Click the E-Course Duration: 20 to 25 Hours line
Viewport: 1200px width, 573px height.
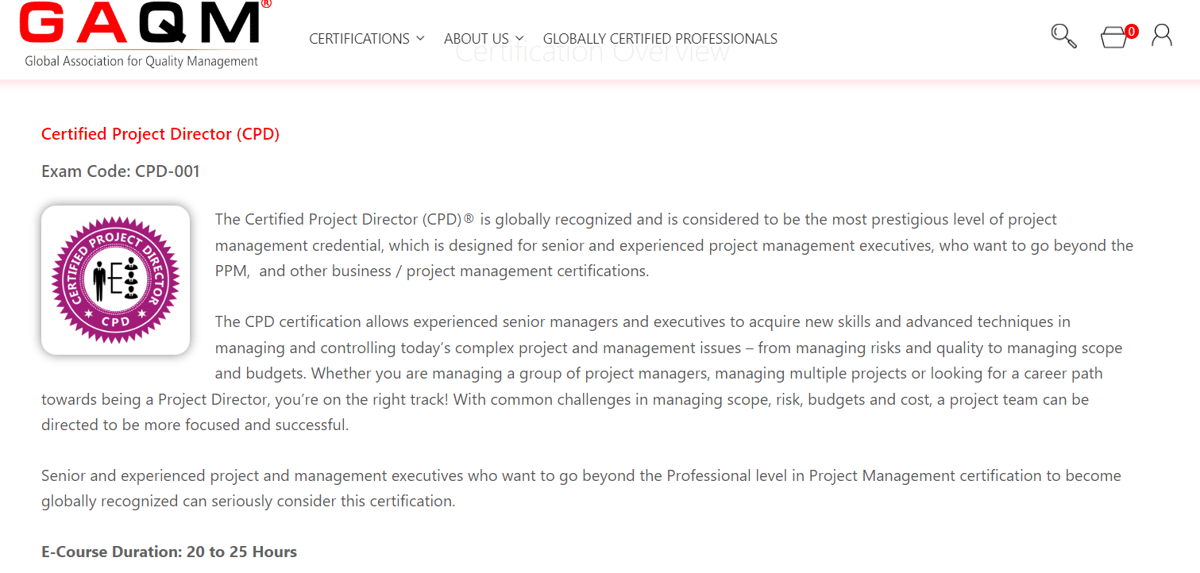pyautogui.click(x=169, y=551)
